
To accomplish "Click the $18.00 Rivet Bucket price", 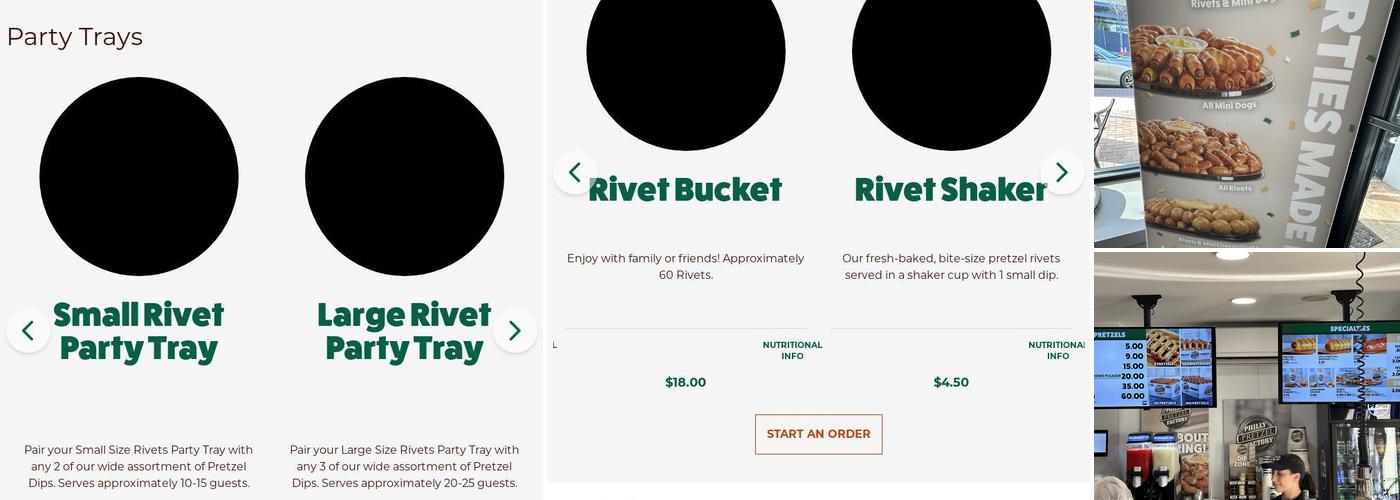I will (x=686, y=382).
